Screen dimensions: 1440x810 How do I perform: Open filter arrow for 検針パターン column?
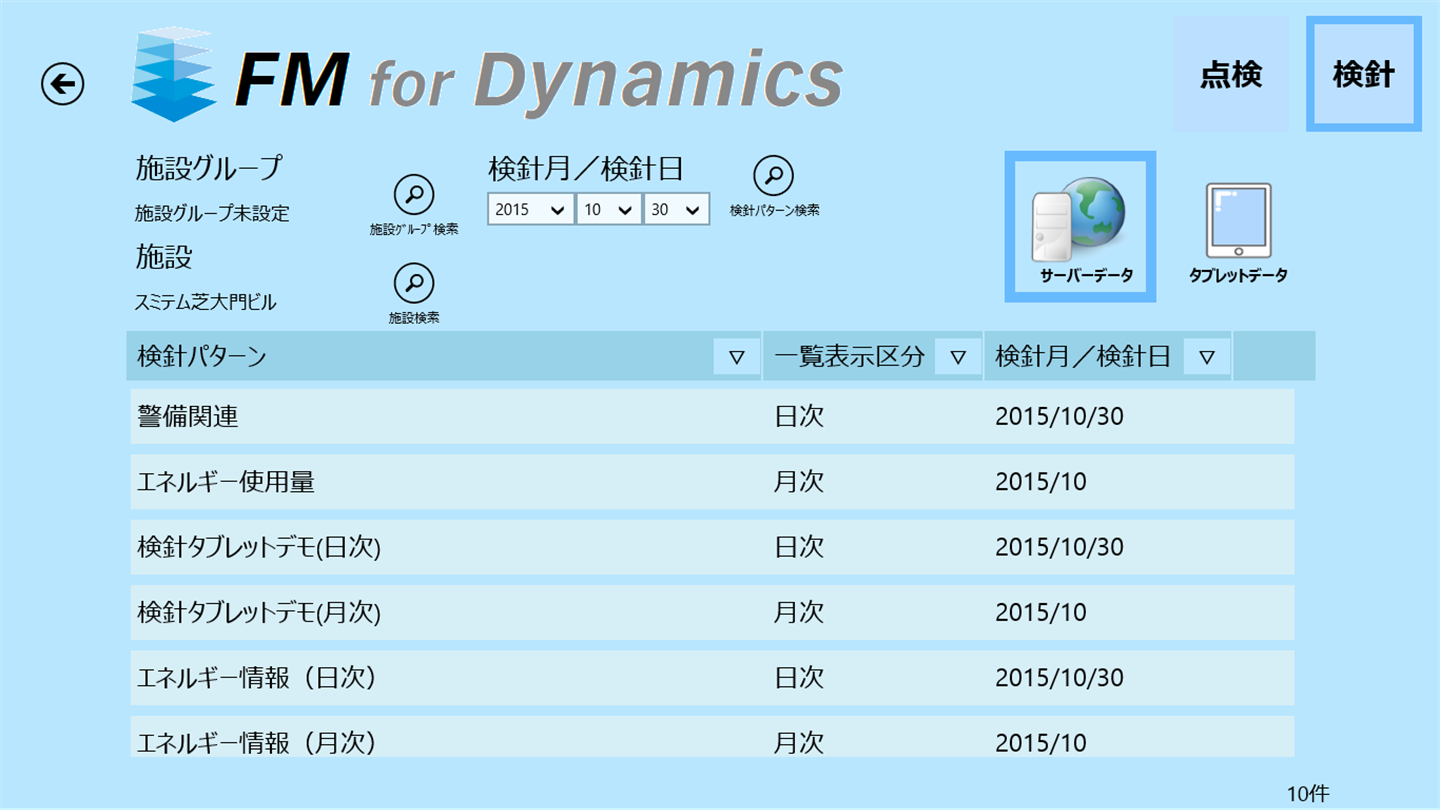737,357
